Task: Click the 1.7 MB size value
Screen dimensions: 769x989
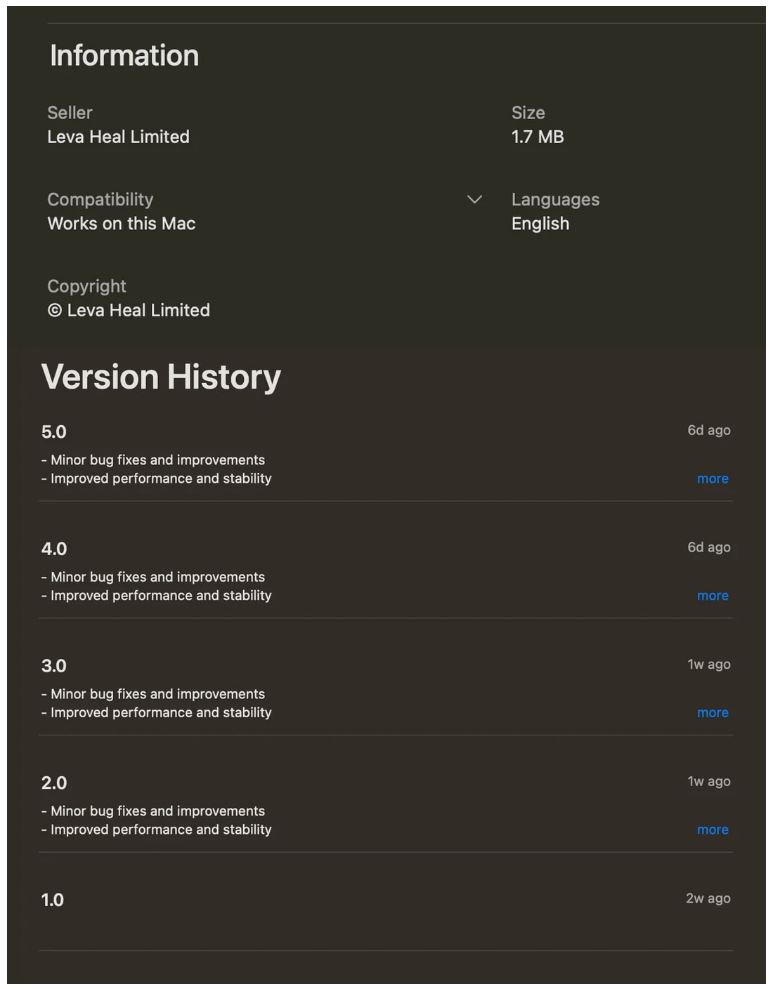Action: tap(537, 137)
